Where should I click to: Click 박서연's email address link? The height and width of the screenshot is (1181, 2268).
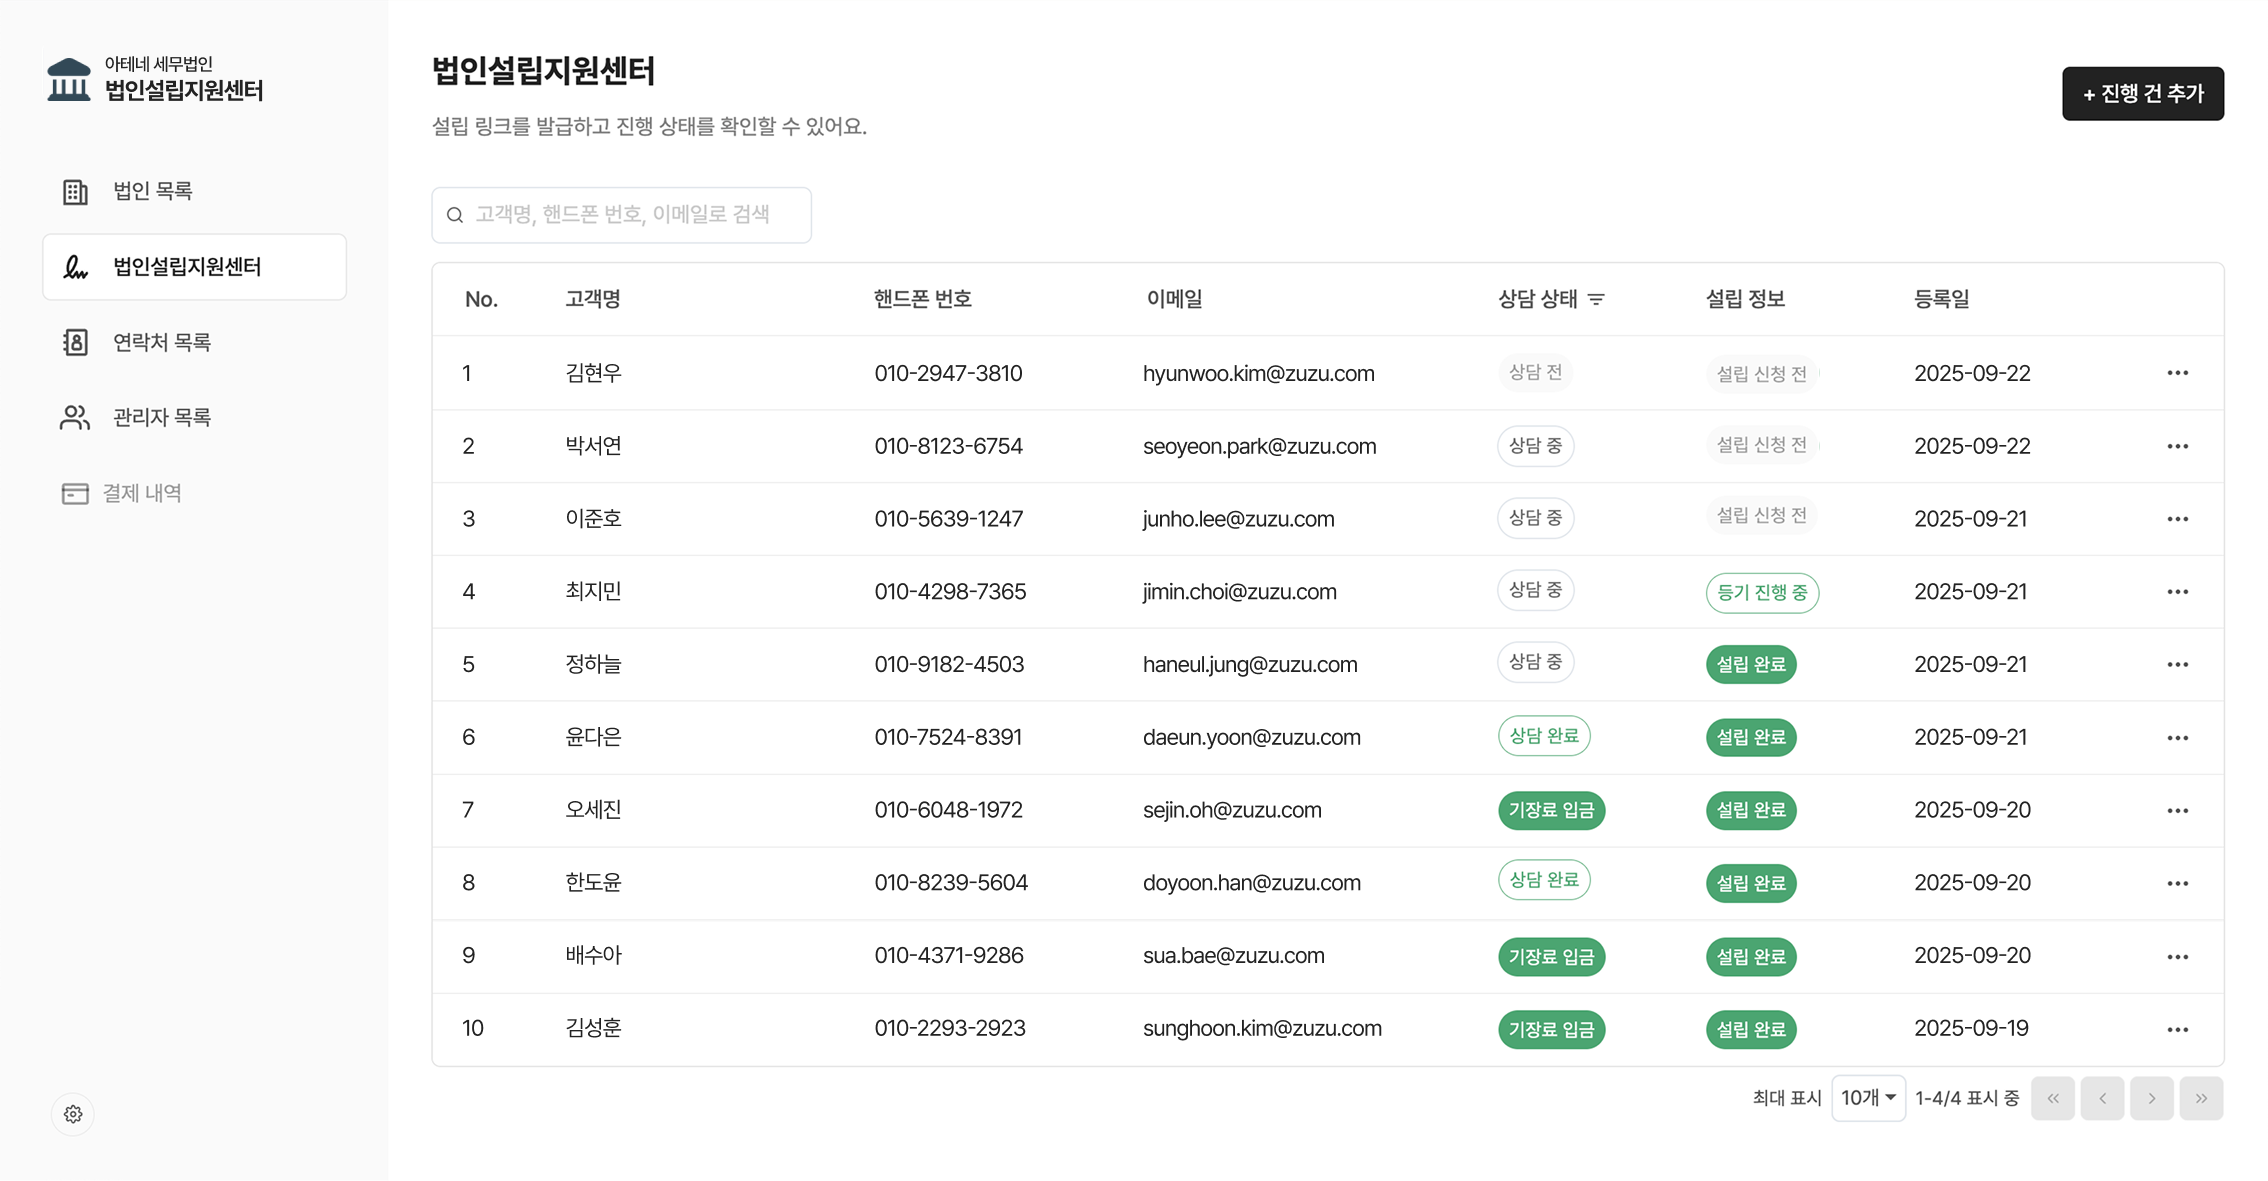click(1258, 446)
